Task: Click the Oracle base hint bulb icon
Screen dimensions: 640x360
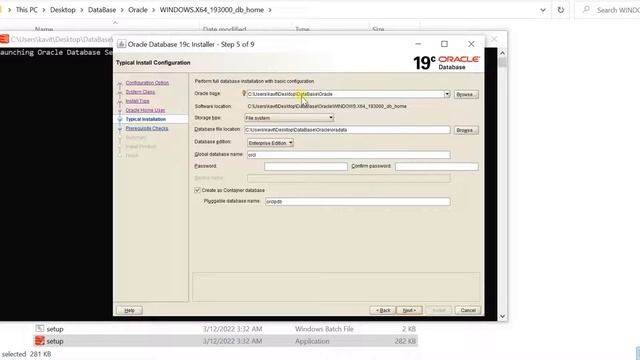Action: (x=244, y=93)
